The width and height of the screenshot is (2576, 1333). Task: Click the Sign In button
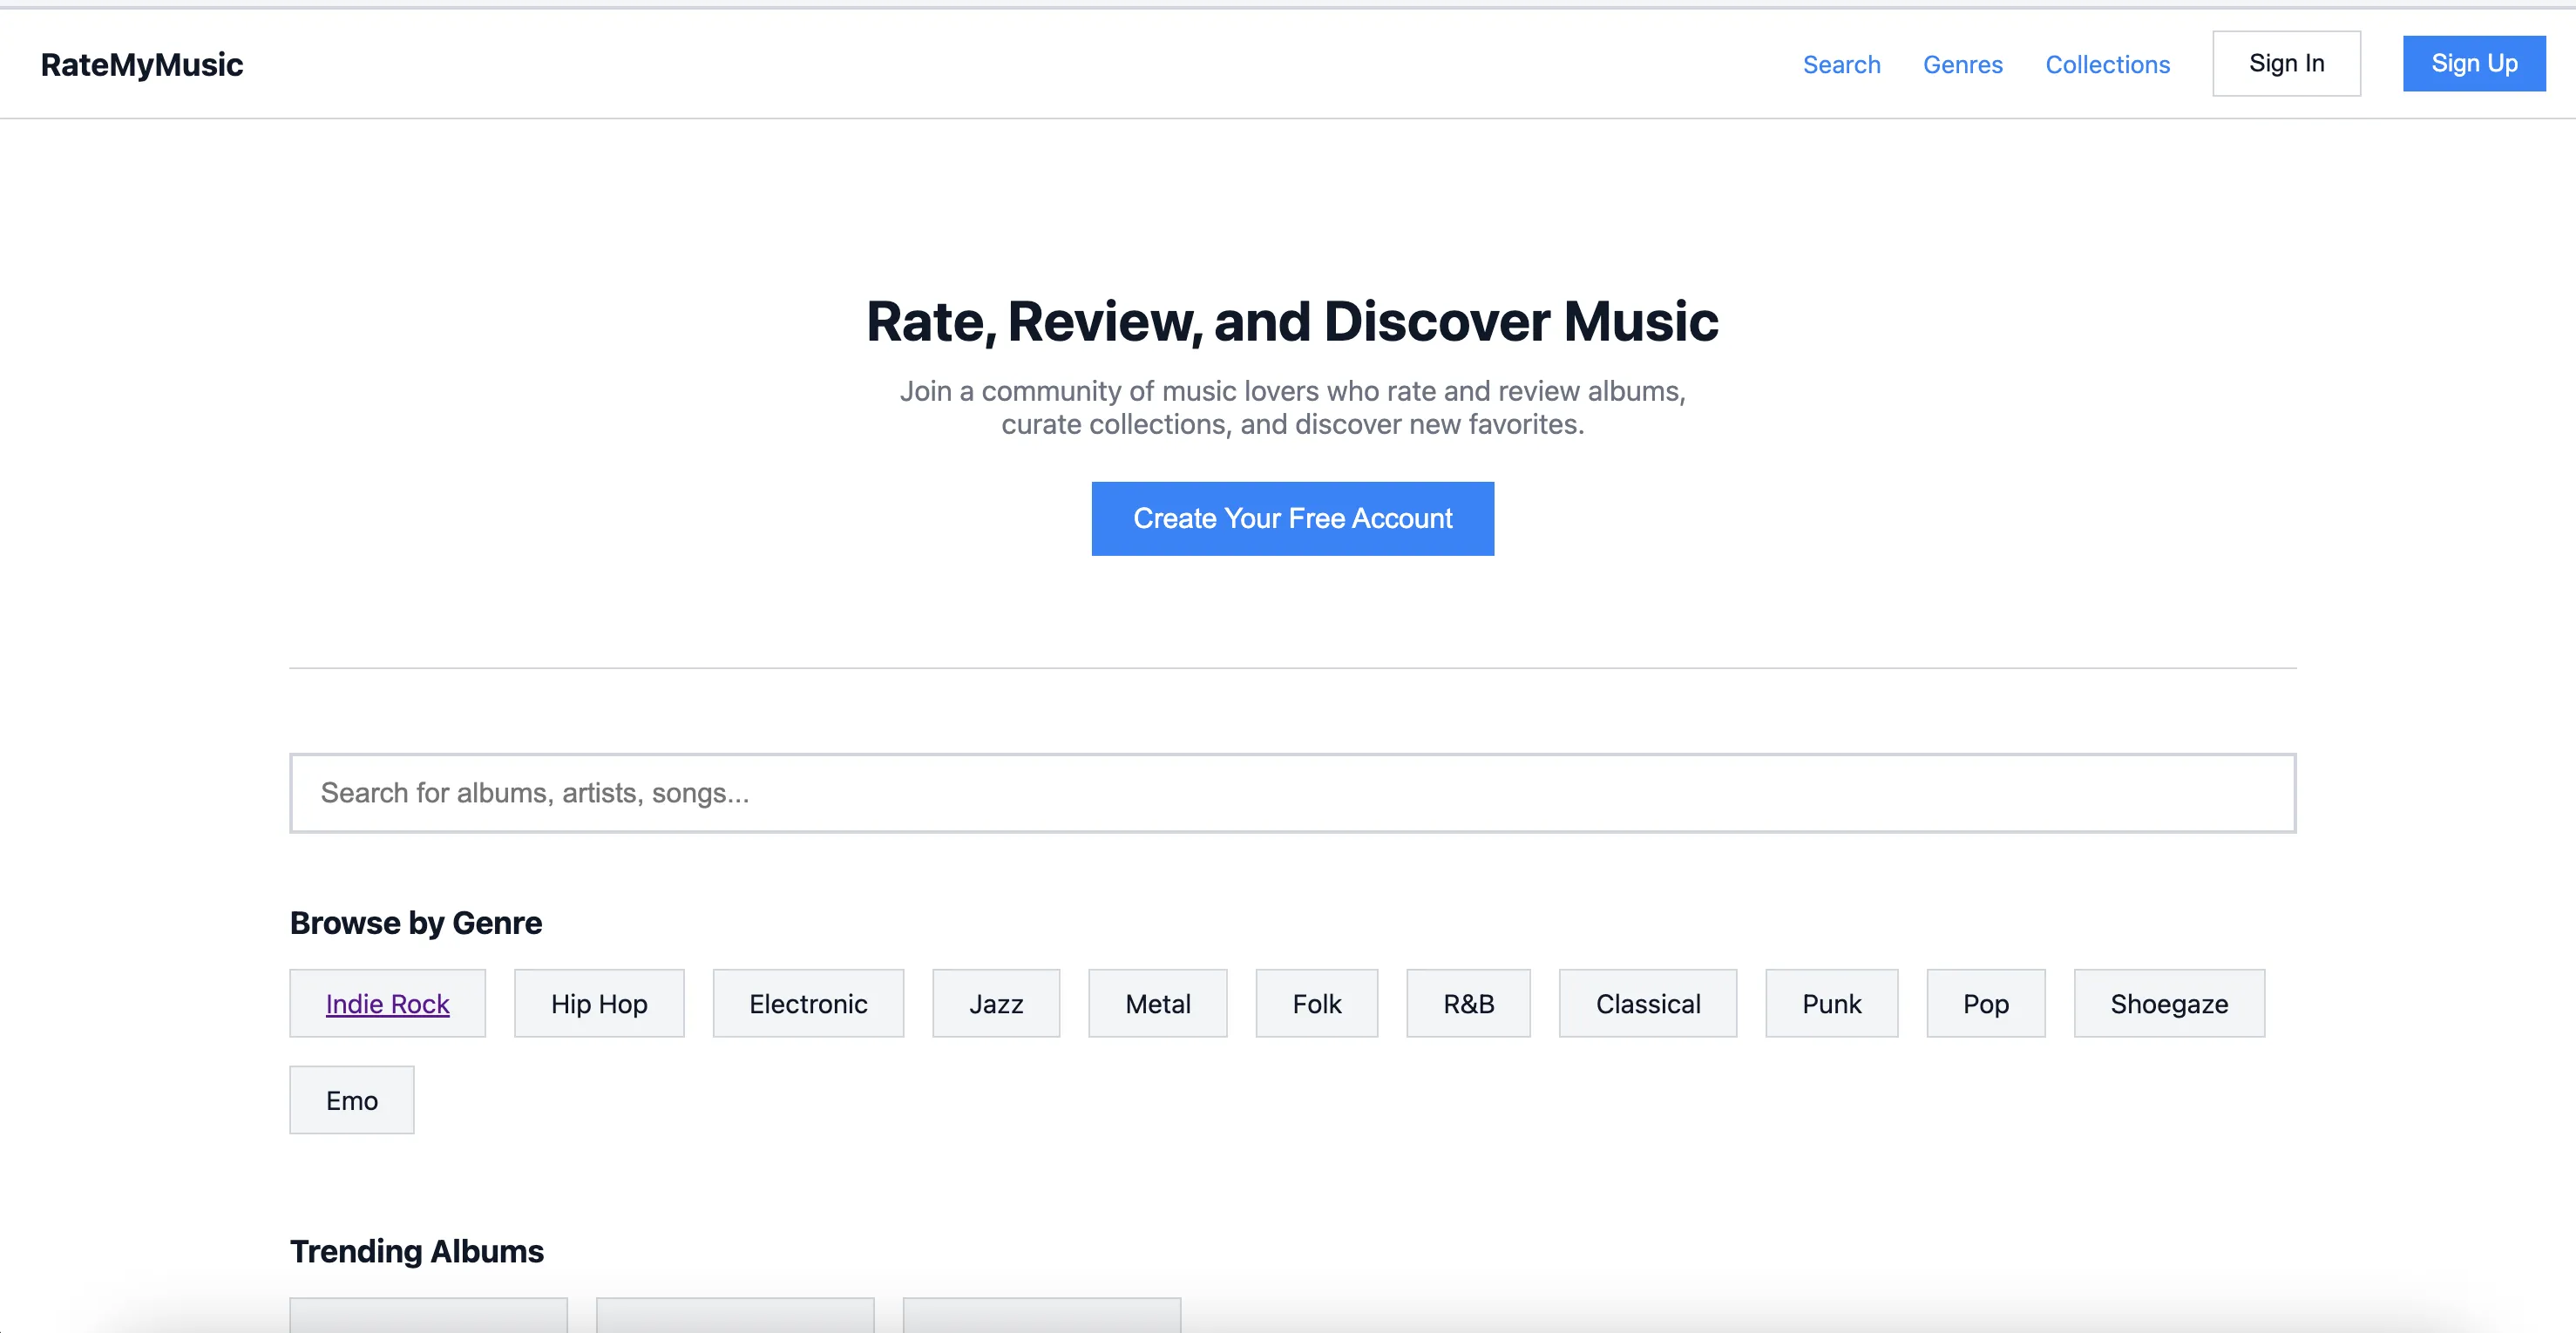coord(2286,63)
